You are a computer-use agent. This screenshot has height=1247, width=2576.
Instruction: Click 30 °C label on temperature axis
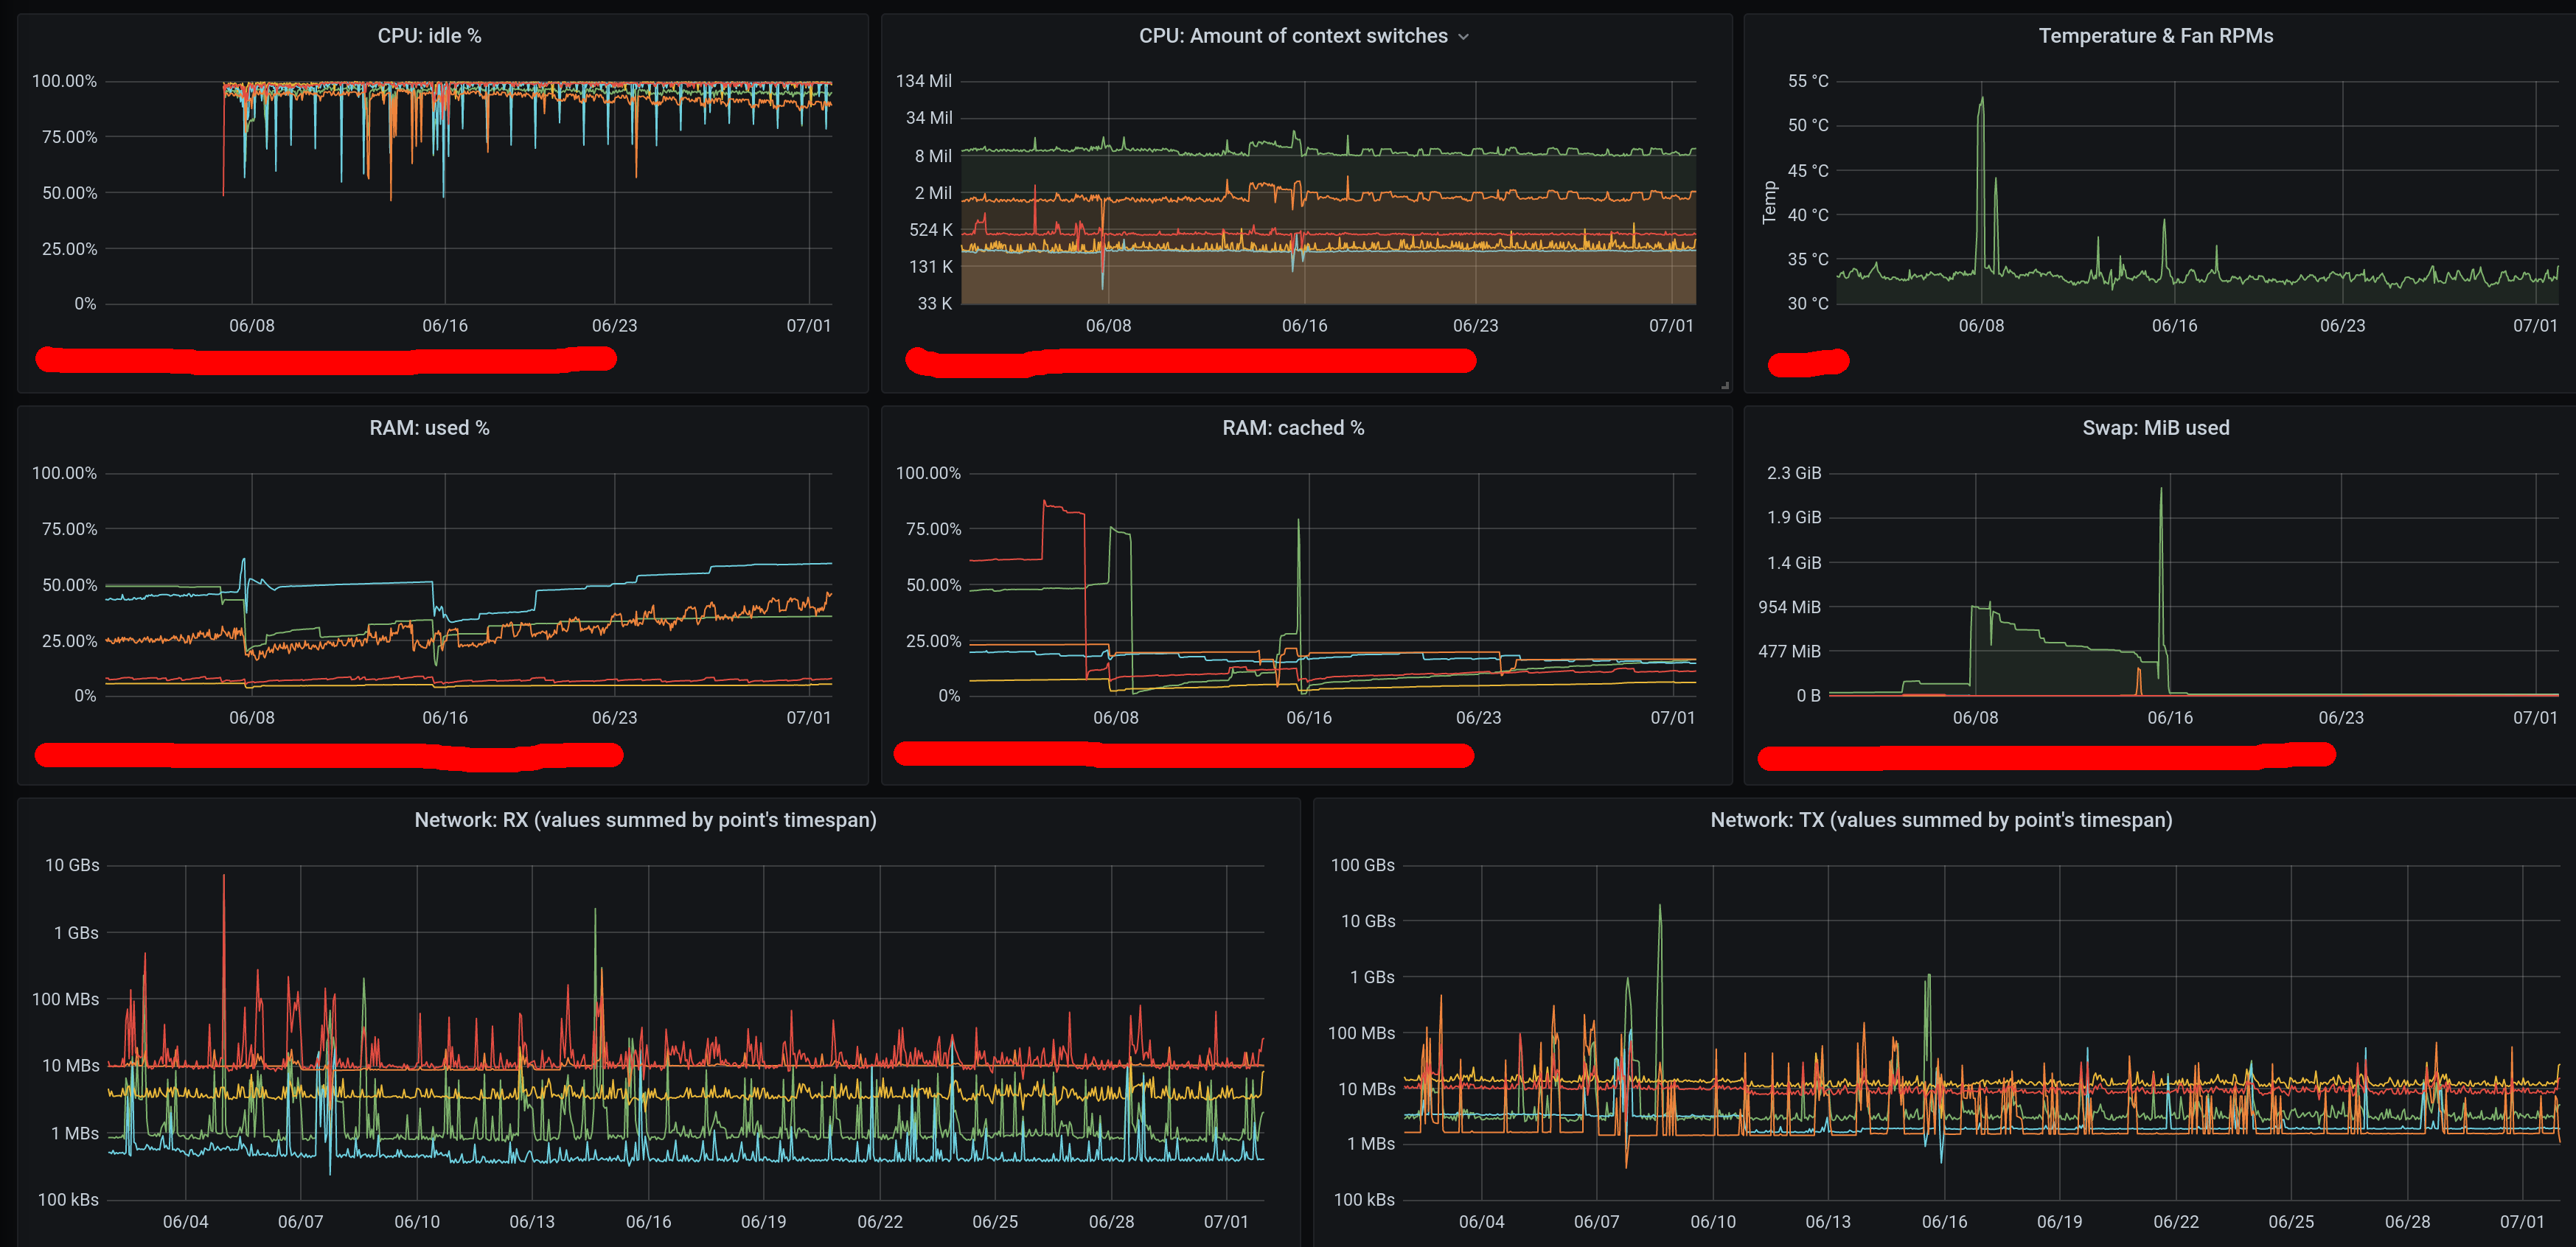coord(1808,304)
